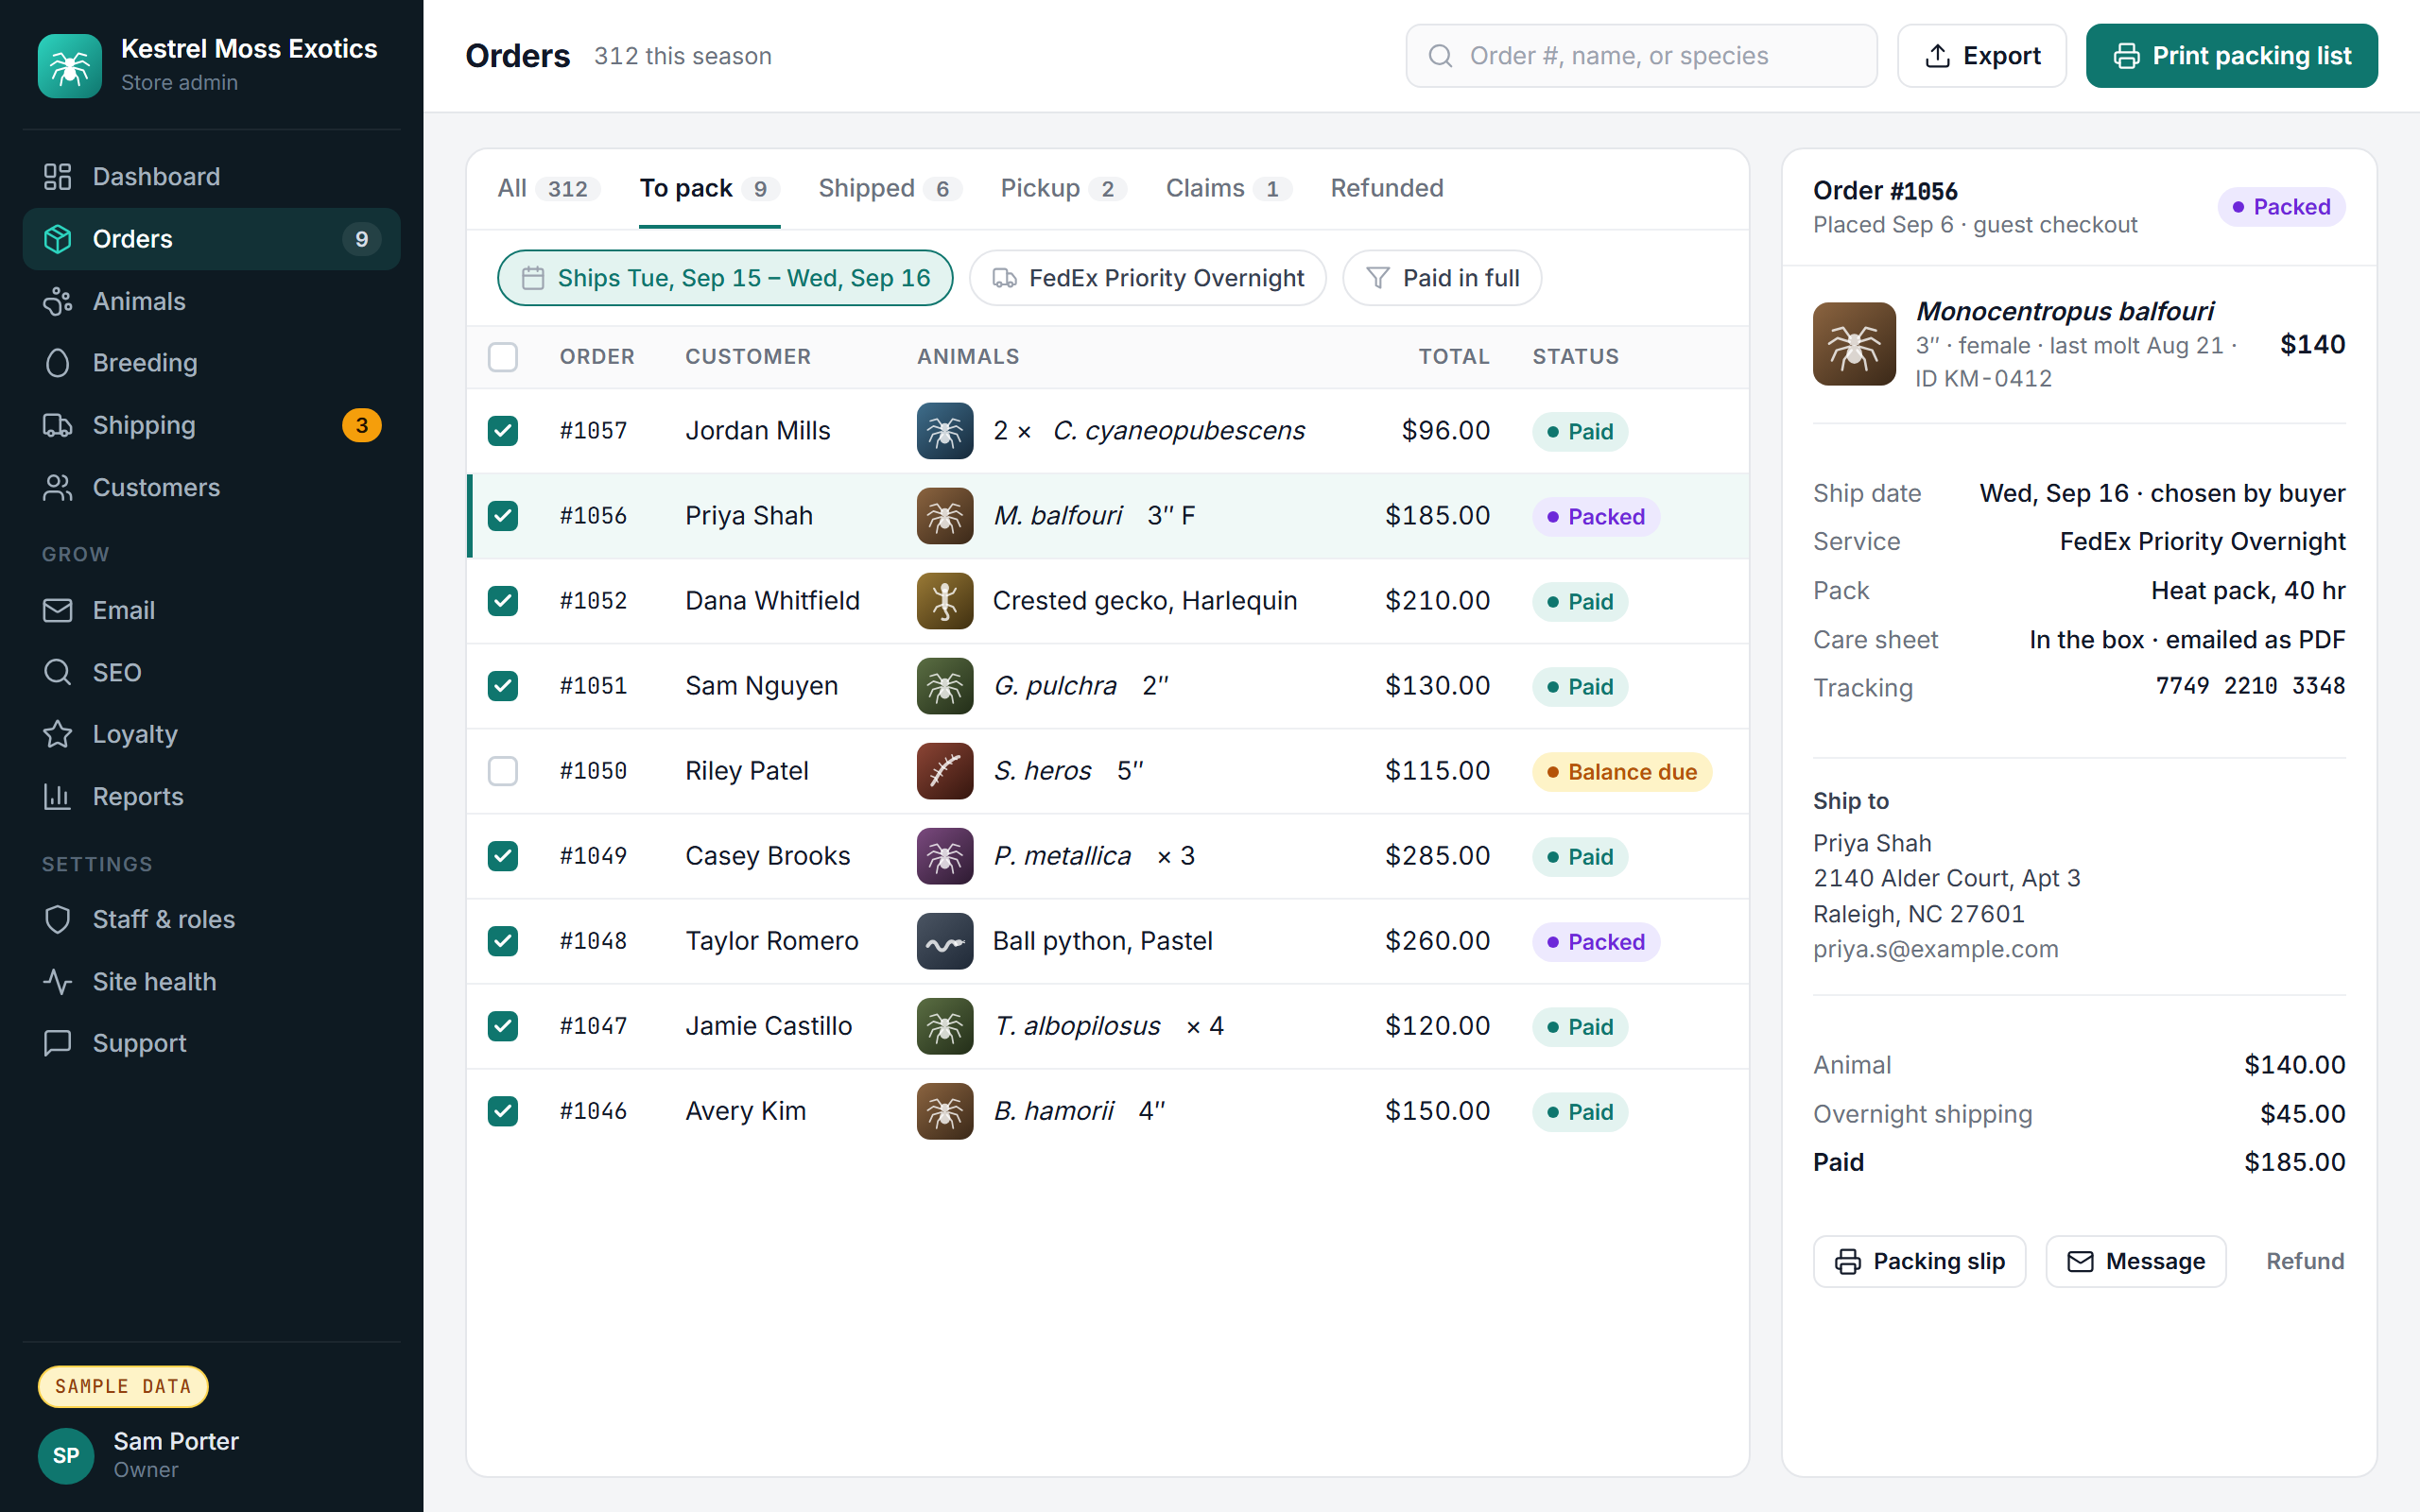
Task: Open Shipping truck icon in sidebar
Action: 58,425
